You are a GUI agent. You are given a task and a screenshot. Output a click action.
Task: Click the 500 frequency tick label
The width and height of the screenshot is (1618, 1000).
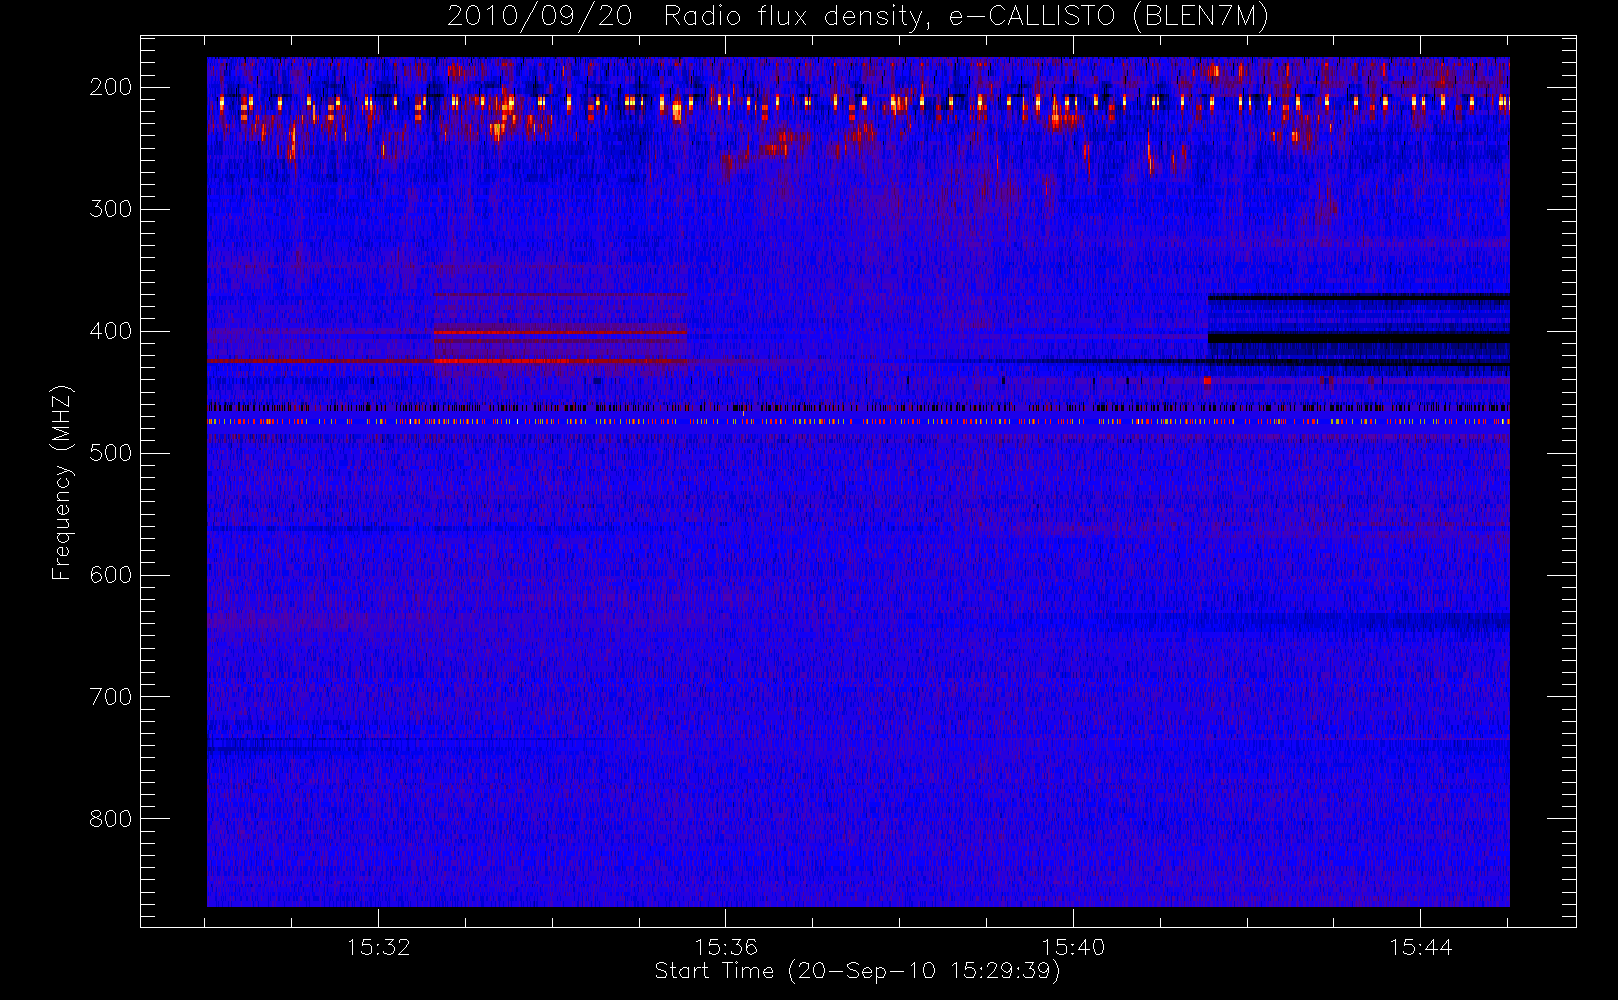pyautogui.click(x=111, y=453)
